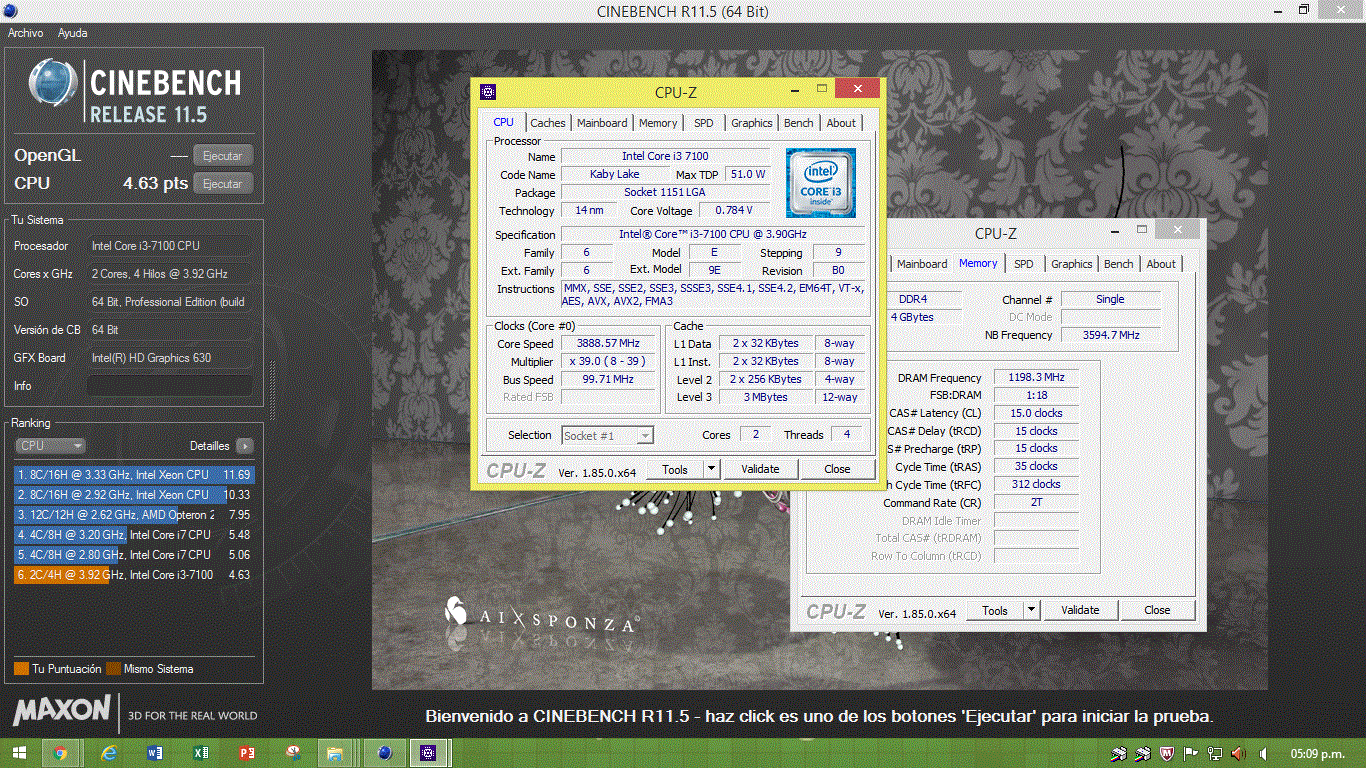Open Bench tab in rear CPU-Z window
The image size is (1366, 768).
click(1119, 264)
